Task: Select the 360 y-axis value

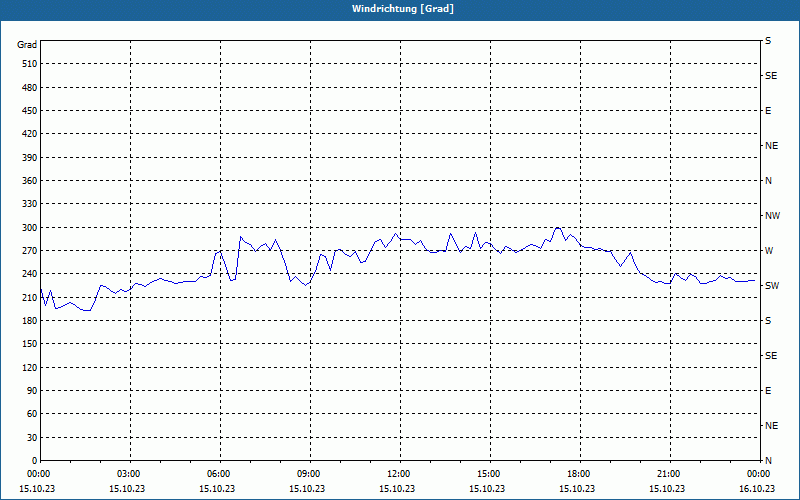Action: click(x=30, y=181)
